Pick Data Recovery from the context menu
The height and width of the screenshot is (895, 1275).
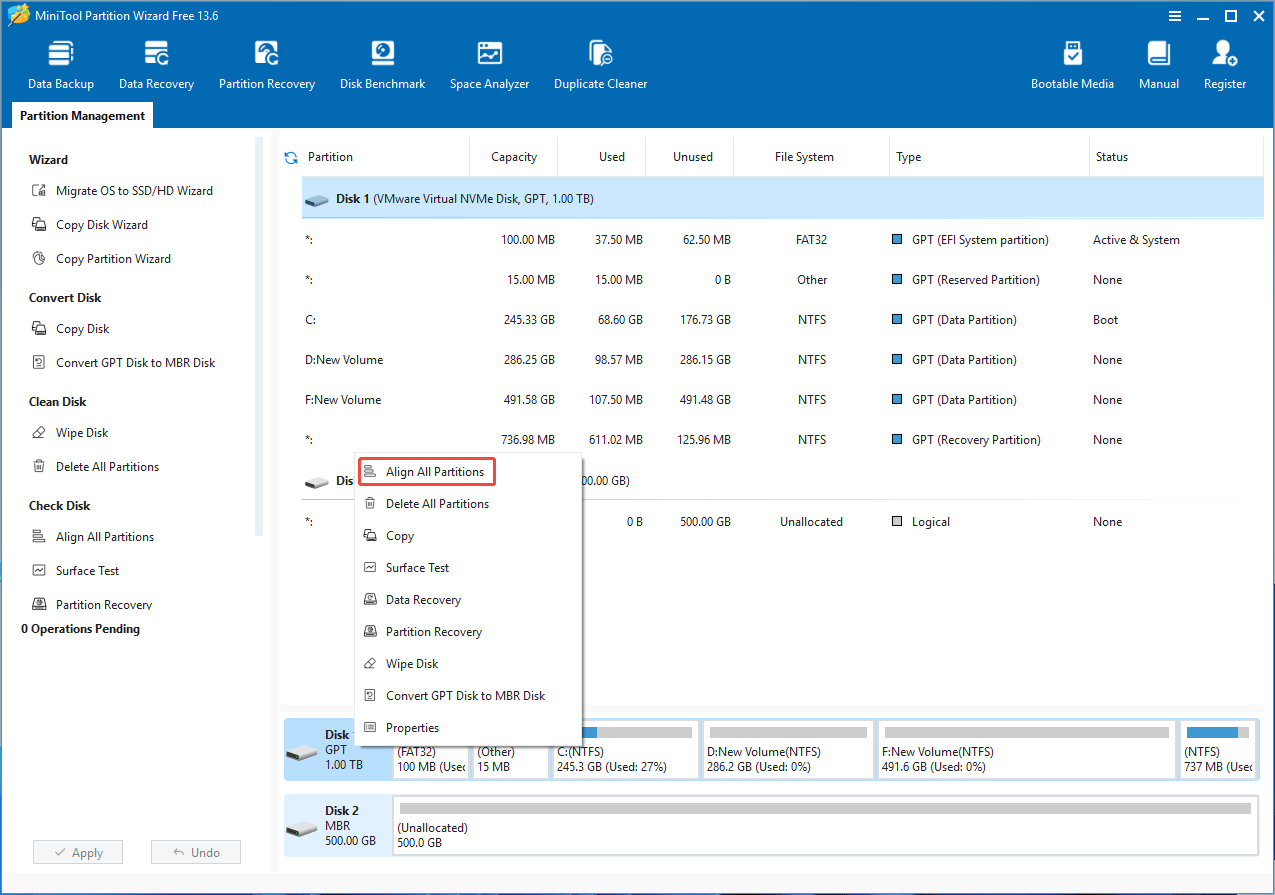tap(468, 600)
